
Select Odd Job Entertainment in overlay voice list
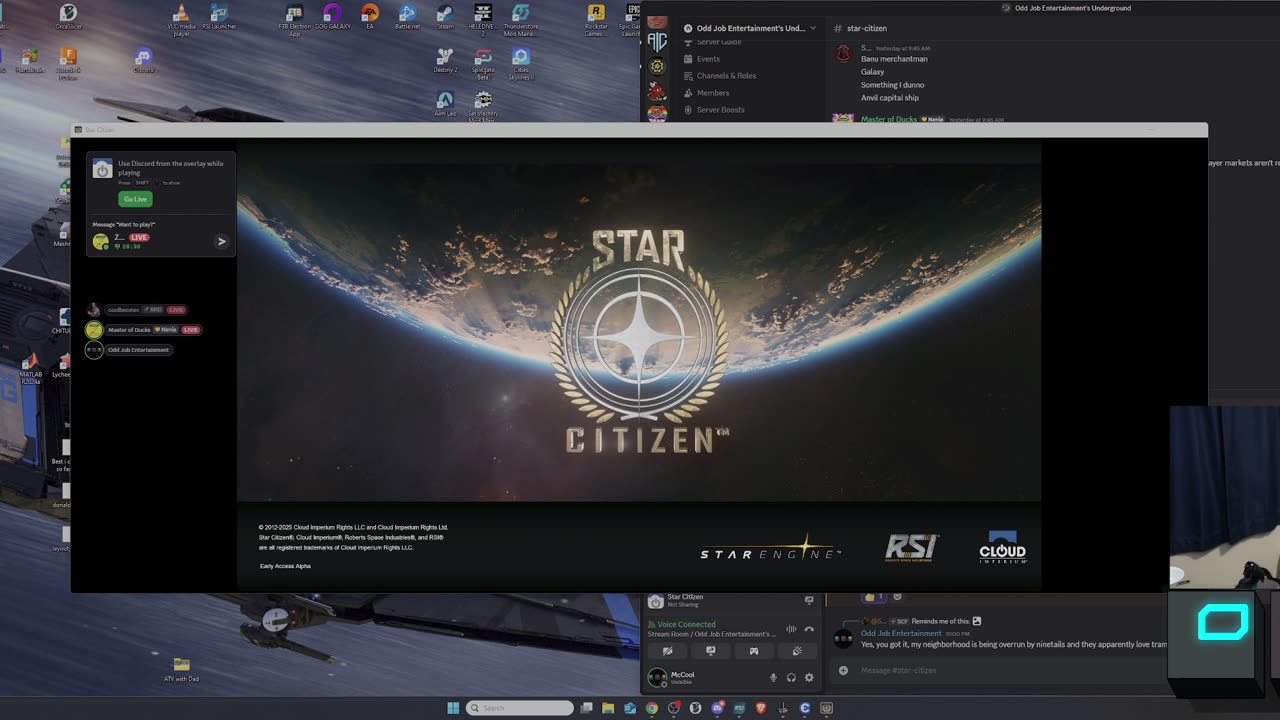tap(129, 350)
